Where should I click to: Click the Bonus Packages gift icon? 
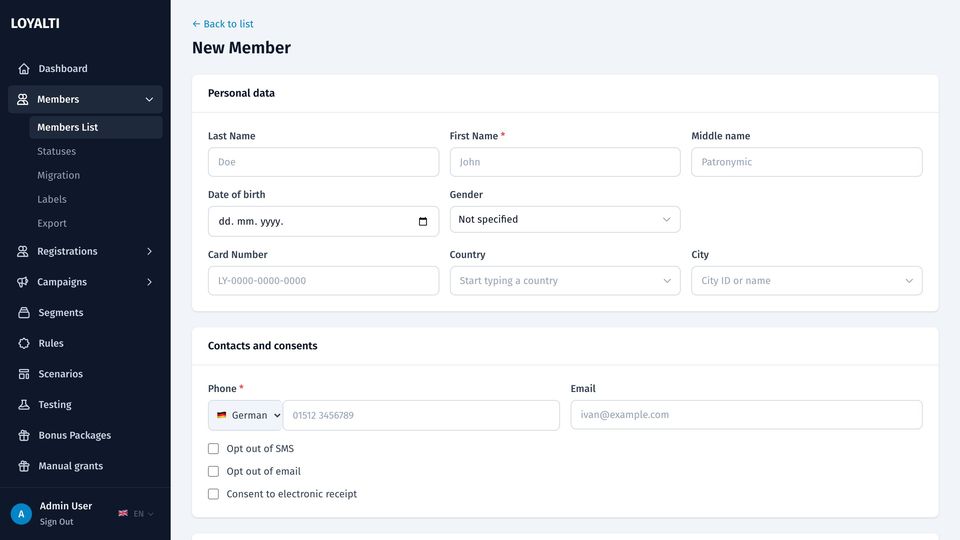point(24,435)
